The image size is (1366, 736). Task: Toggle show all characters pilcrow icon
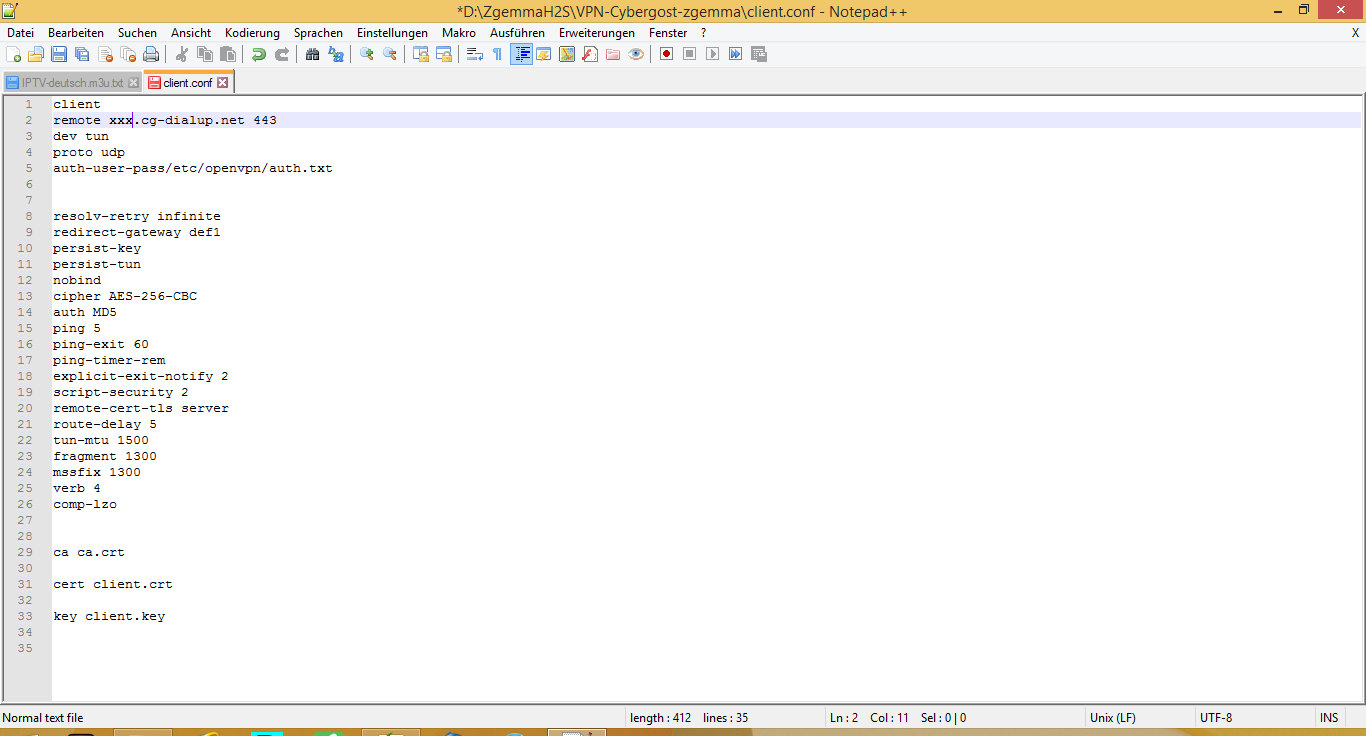point(497,54)
